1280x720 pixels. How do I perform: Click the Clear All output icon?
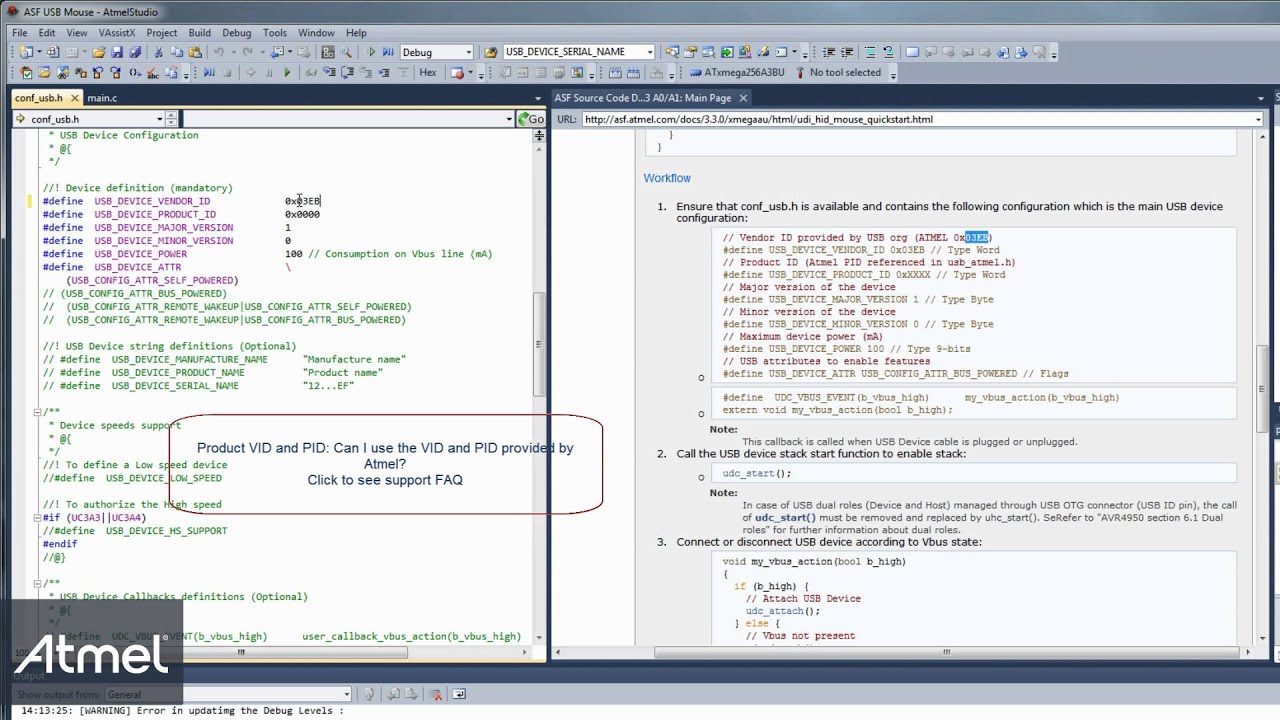437,694
